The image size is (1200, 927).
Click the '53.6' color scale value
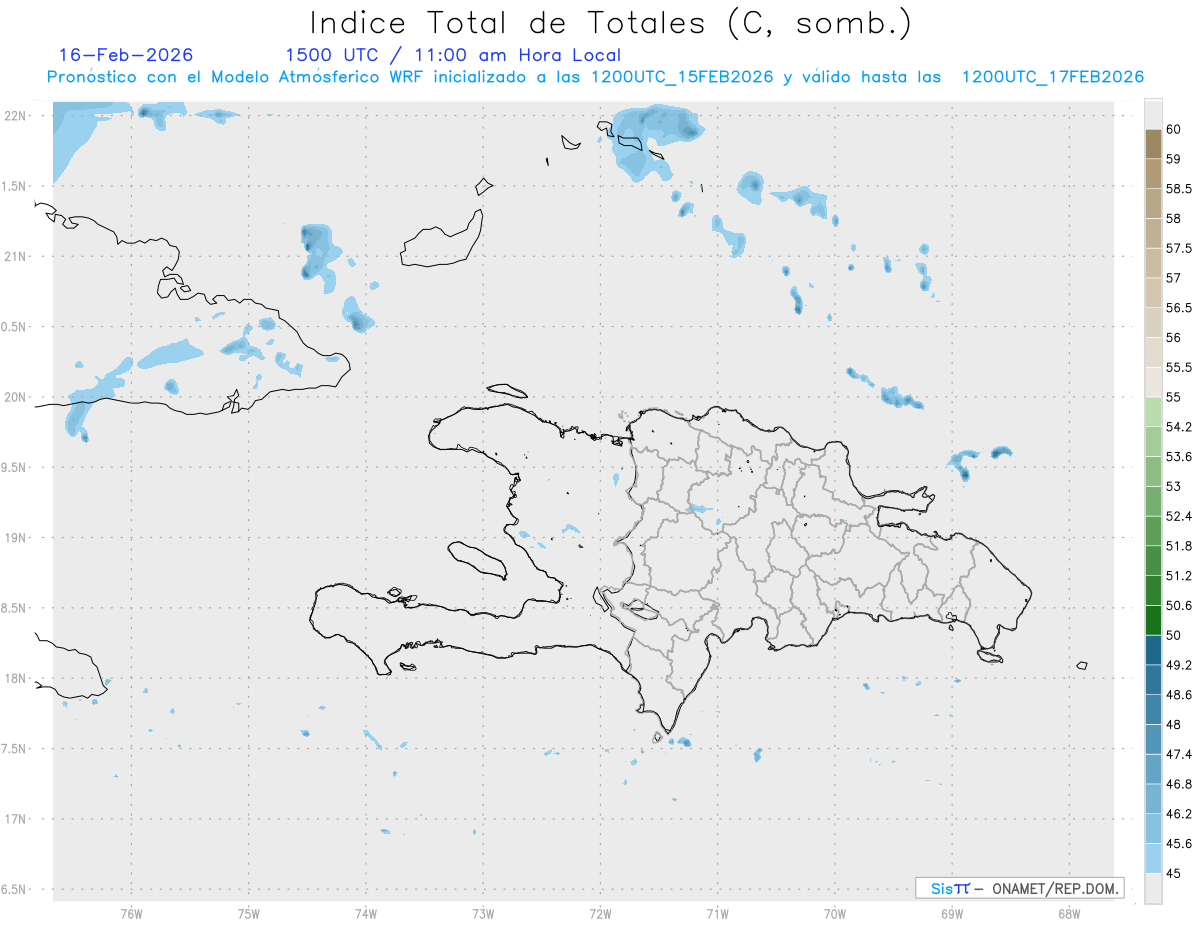pyautogui.click(x=1178, y=456)
